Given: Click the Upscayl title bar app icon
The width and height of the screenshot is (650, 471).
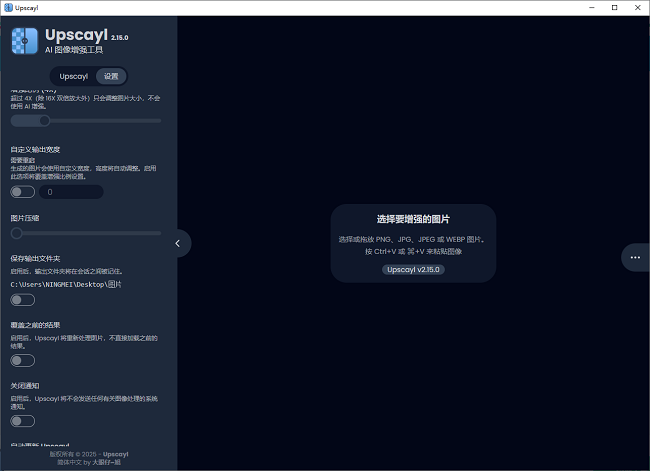Looking at the screenshot, I should click(8, 8).
